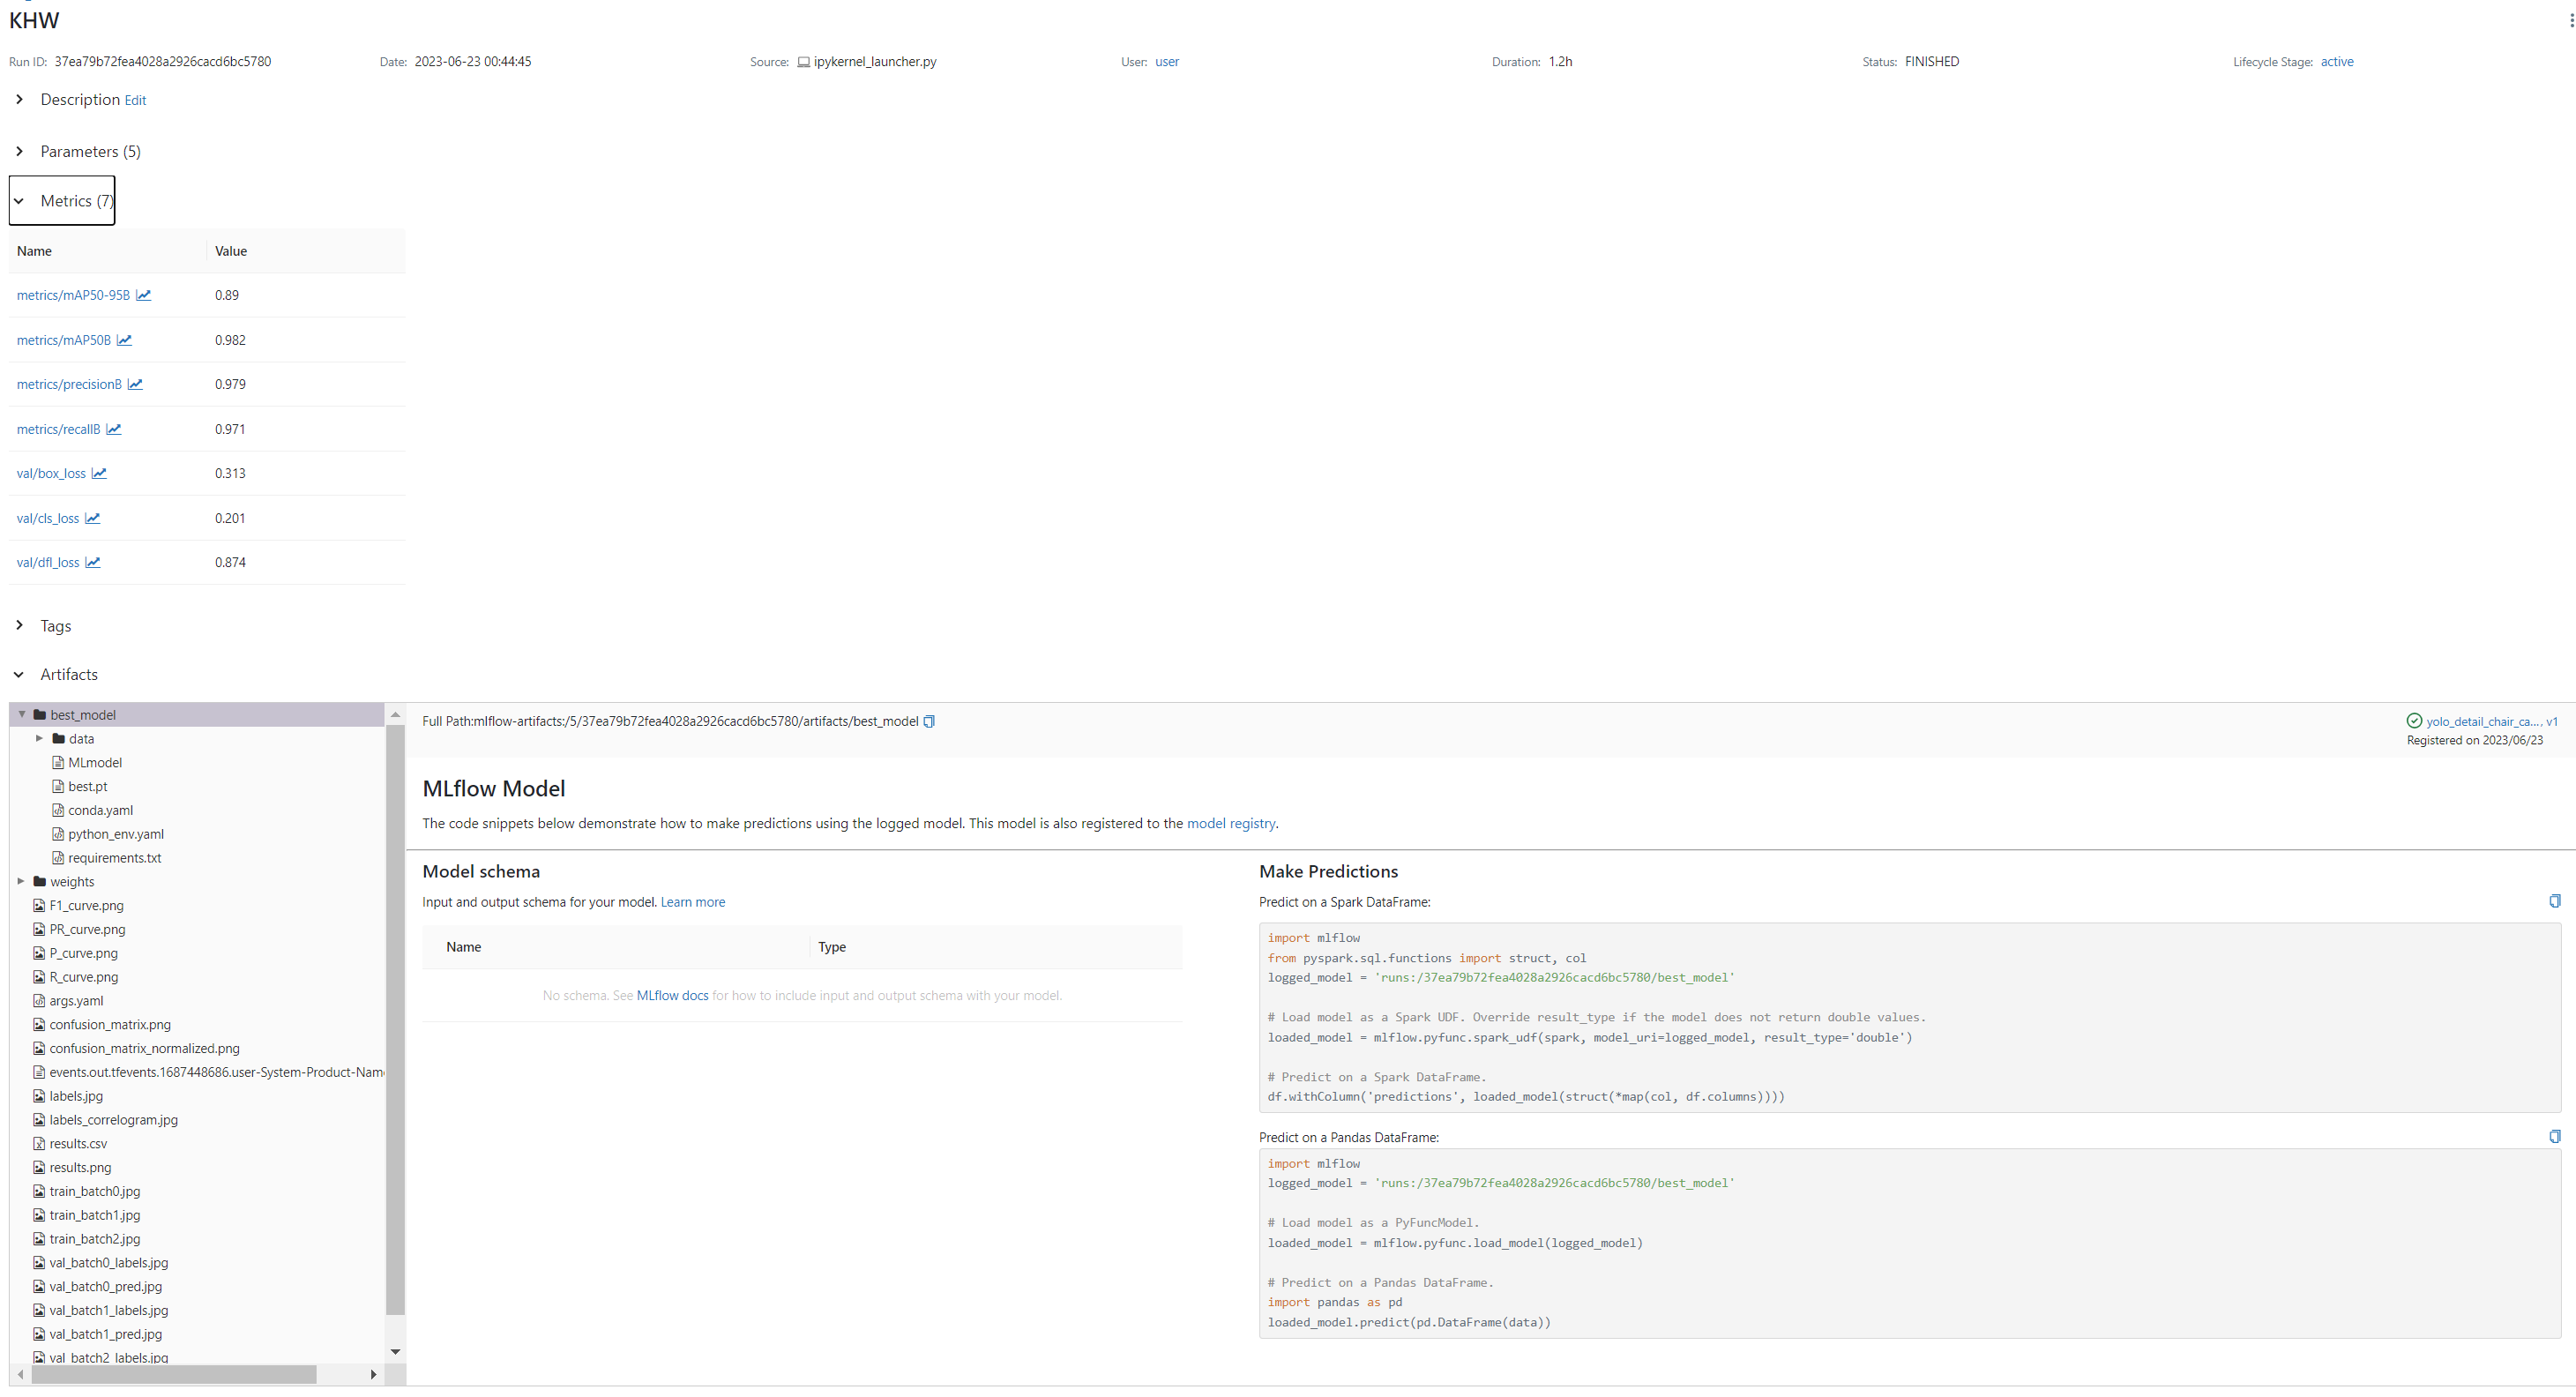
Task: Click the chart icon next to val/box_loss
Action: [x=99, y=472]
